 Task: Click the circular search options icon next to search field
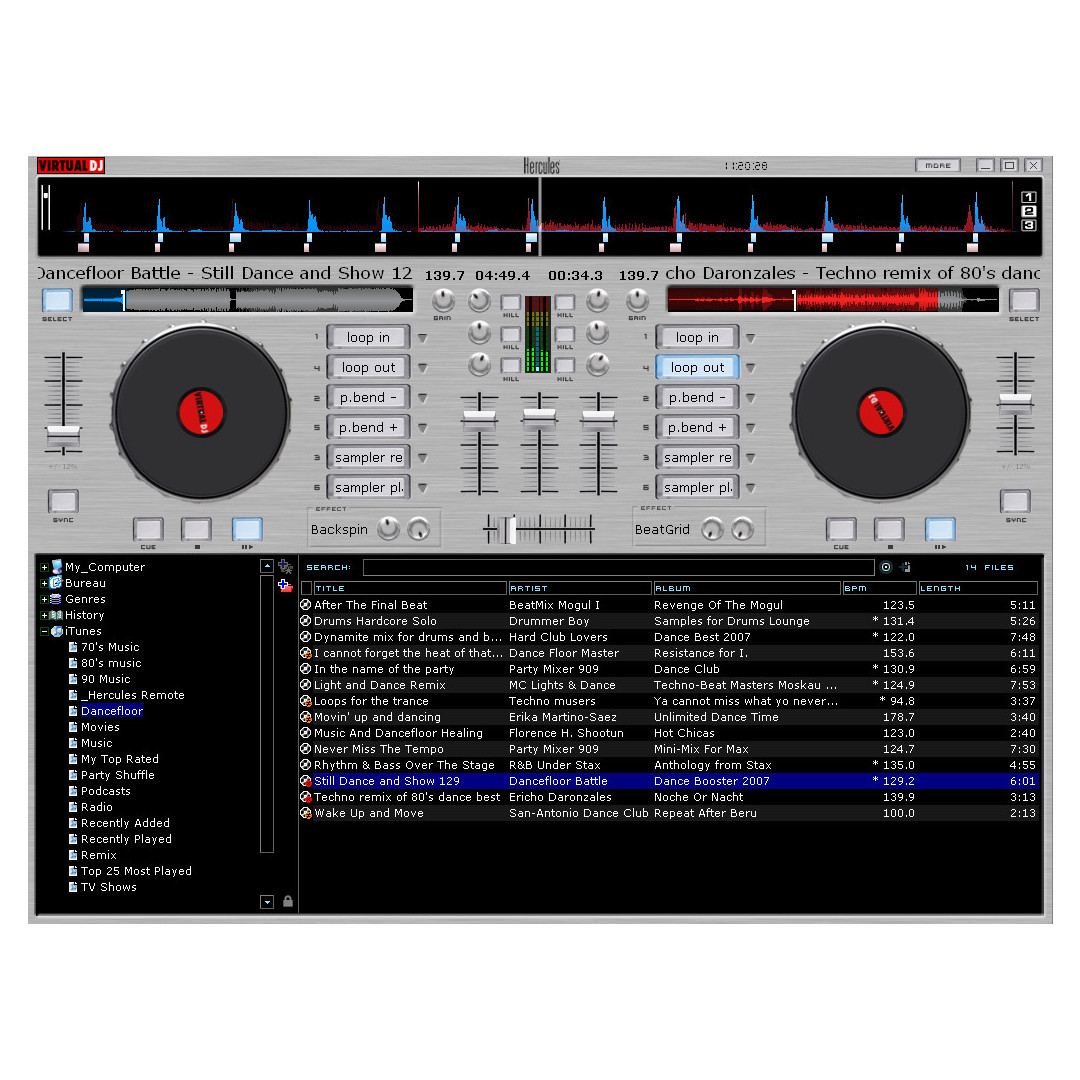(886, 567)
